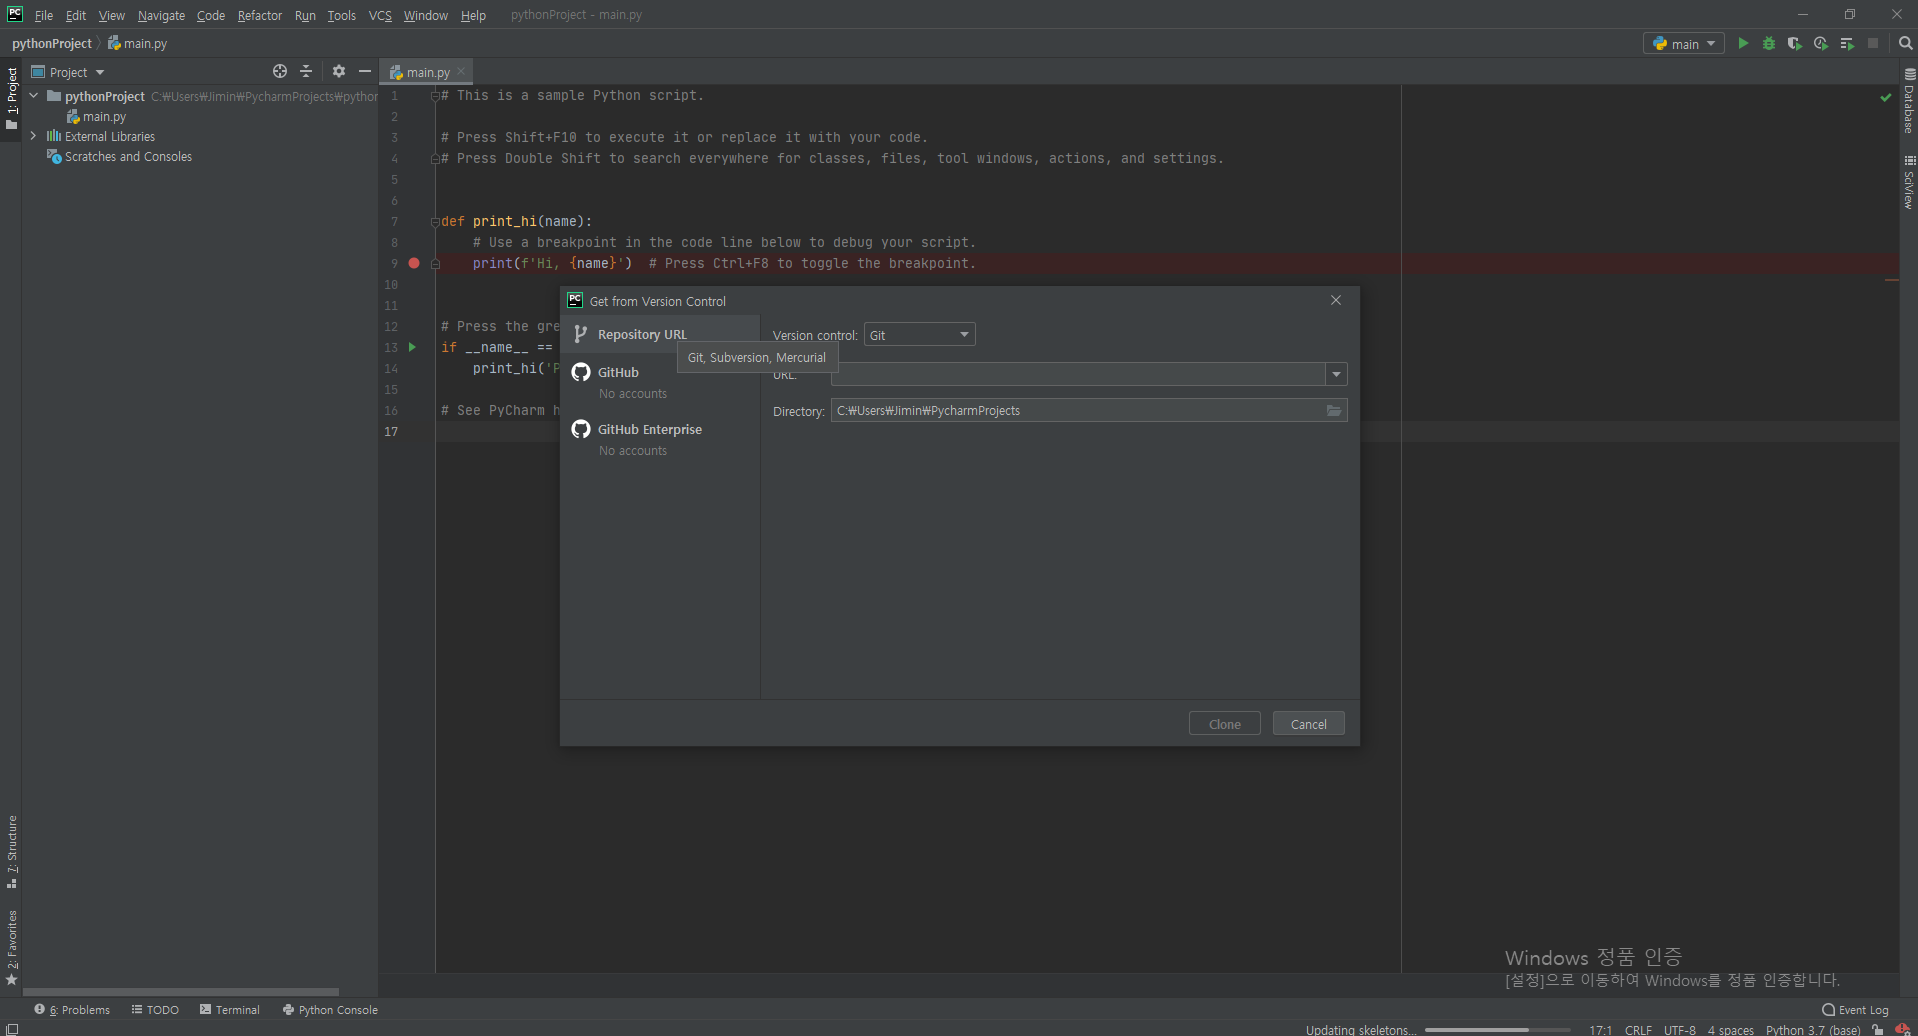Viewport: 1918px width, 1036px height.
Task: Start debugging with the bug icon
Action: point(1769,43)
